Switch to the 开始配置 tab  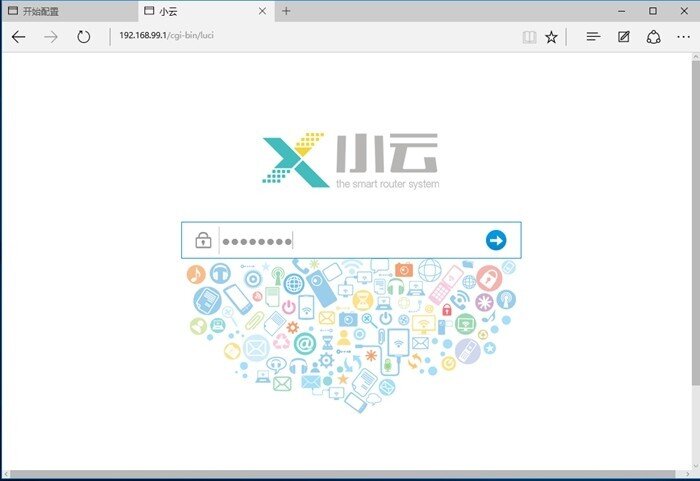pyautogui.click(x=69, y=11)
